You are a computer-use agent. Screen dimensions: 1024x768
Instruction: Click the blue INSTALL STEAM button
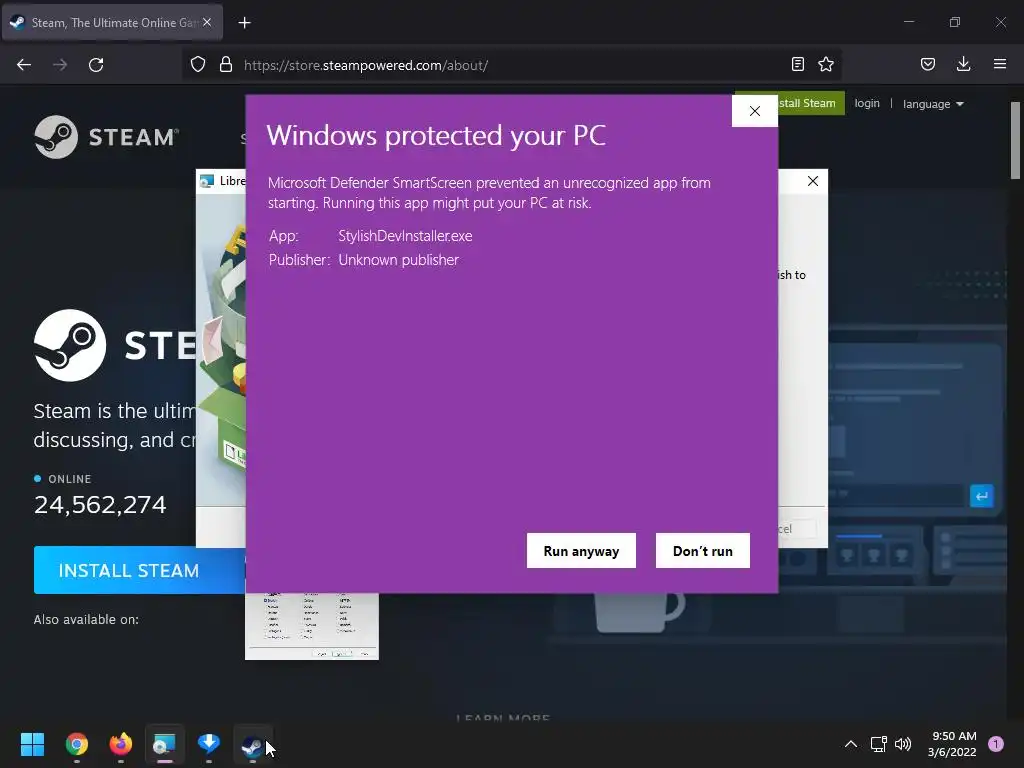tap(140, 570)
